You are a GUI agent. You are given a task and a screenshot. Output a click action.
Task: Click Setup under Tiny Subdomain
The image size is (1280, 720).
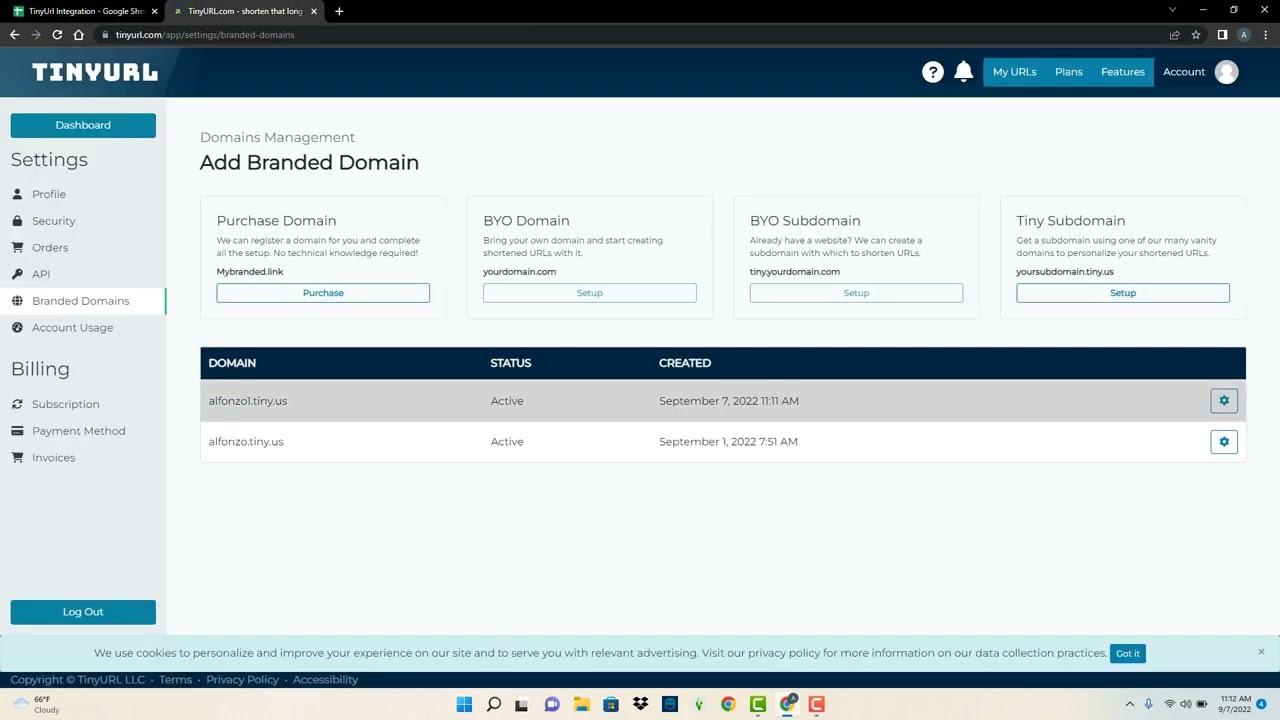point(1123,293)
